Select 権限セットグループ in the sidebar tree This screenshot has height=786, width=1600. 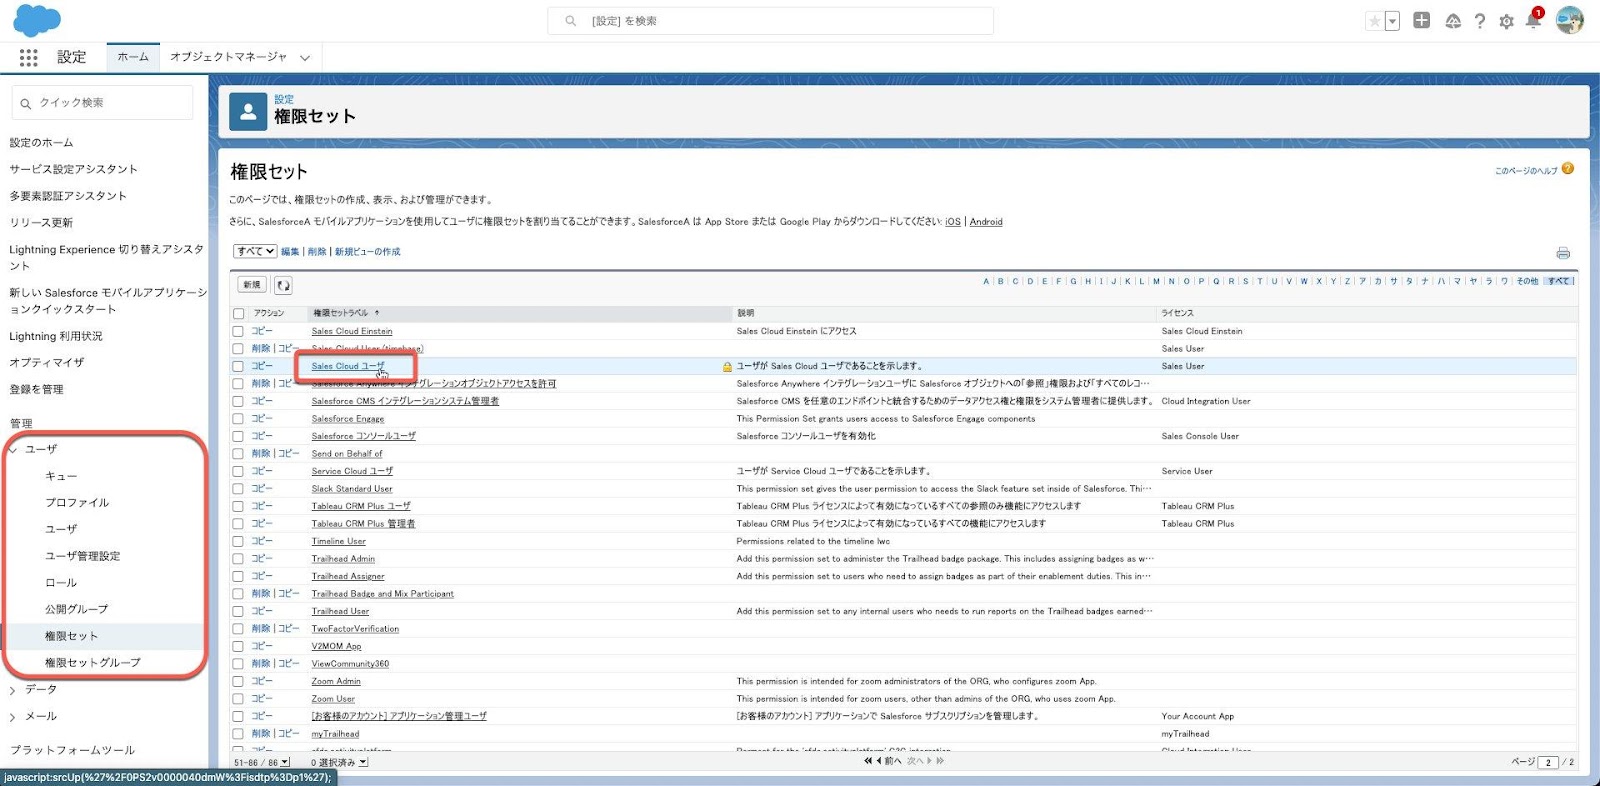pos(93,663)
